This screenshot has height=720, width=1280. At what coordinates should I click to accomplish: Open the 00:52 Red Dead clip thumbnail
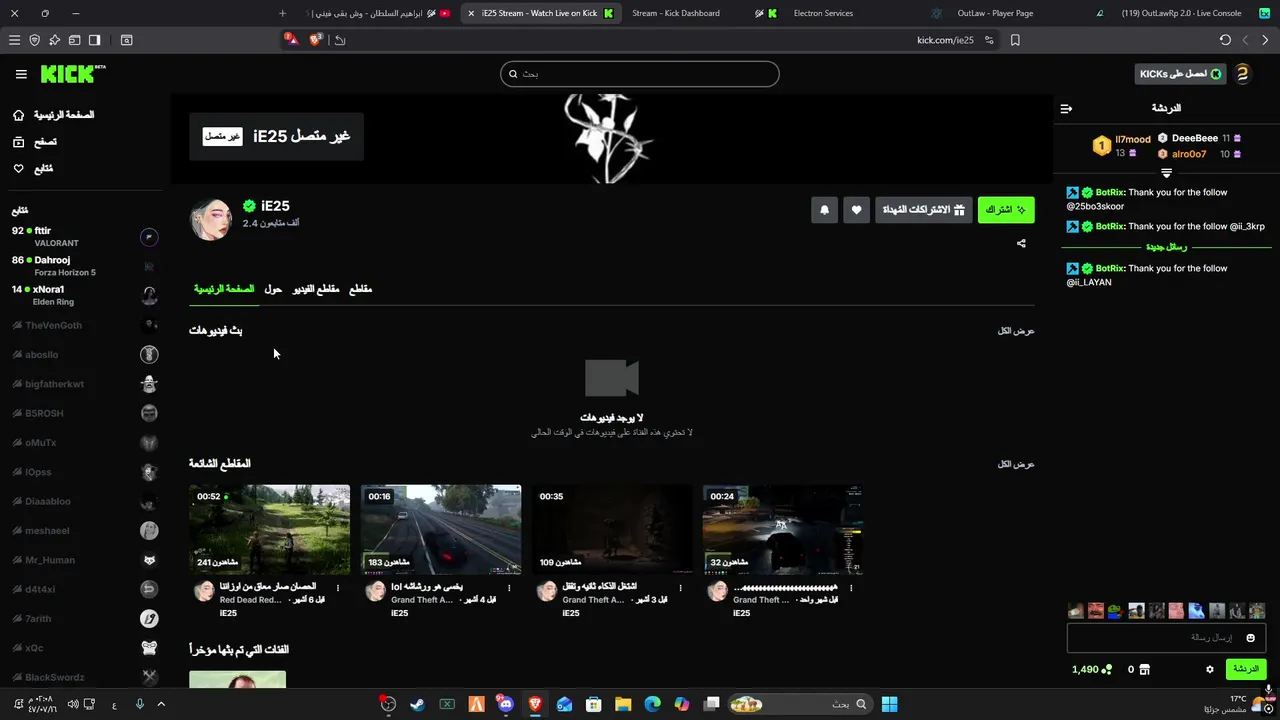click(x=270, y=530)
